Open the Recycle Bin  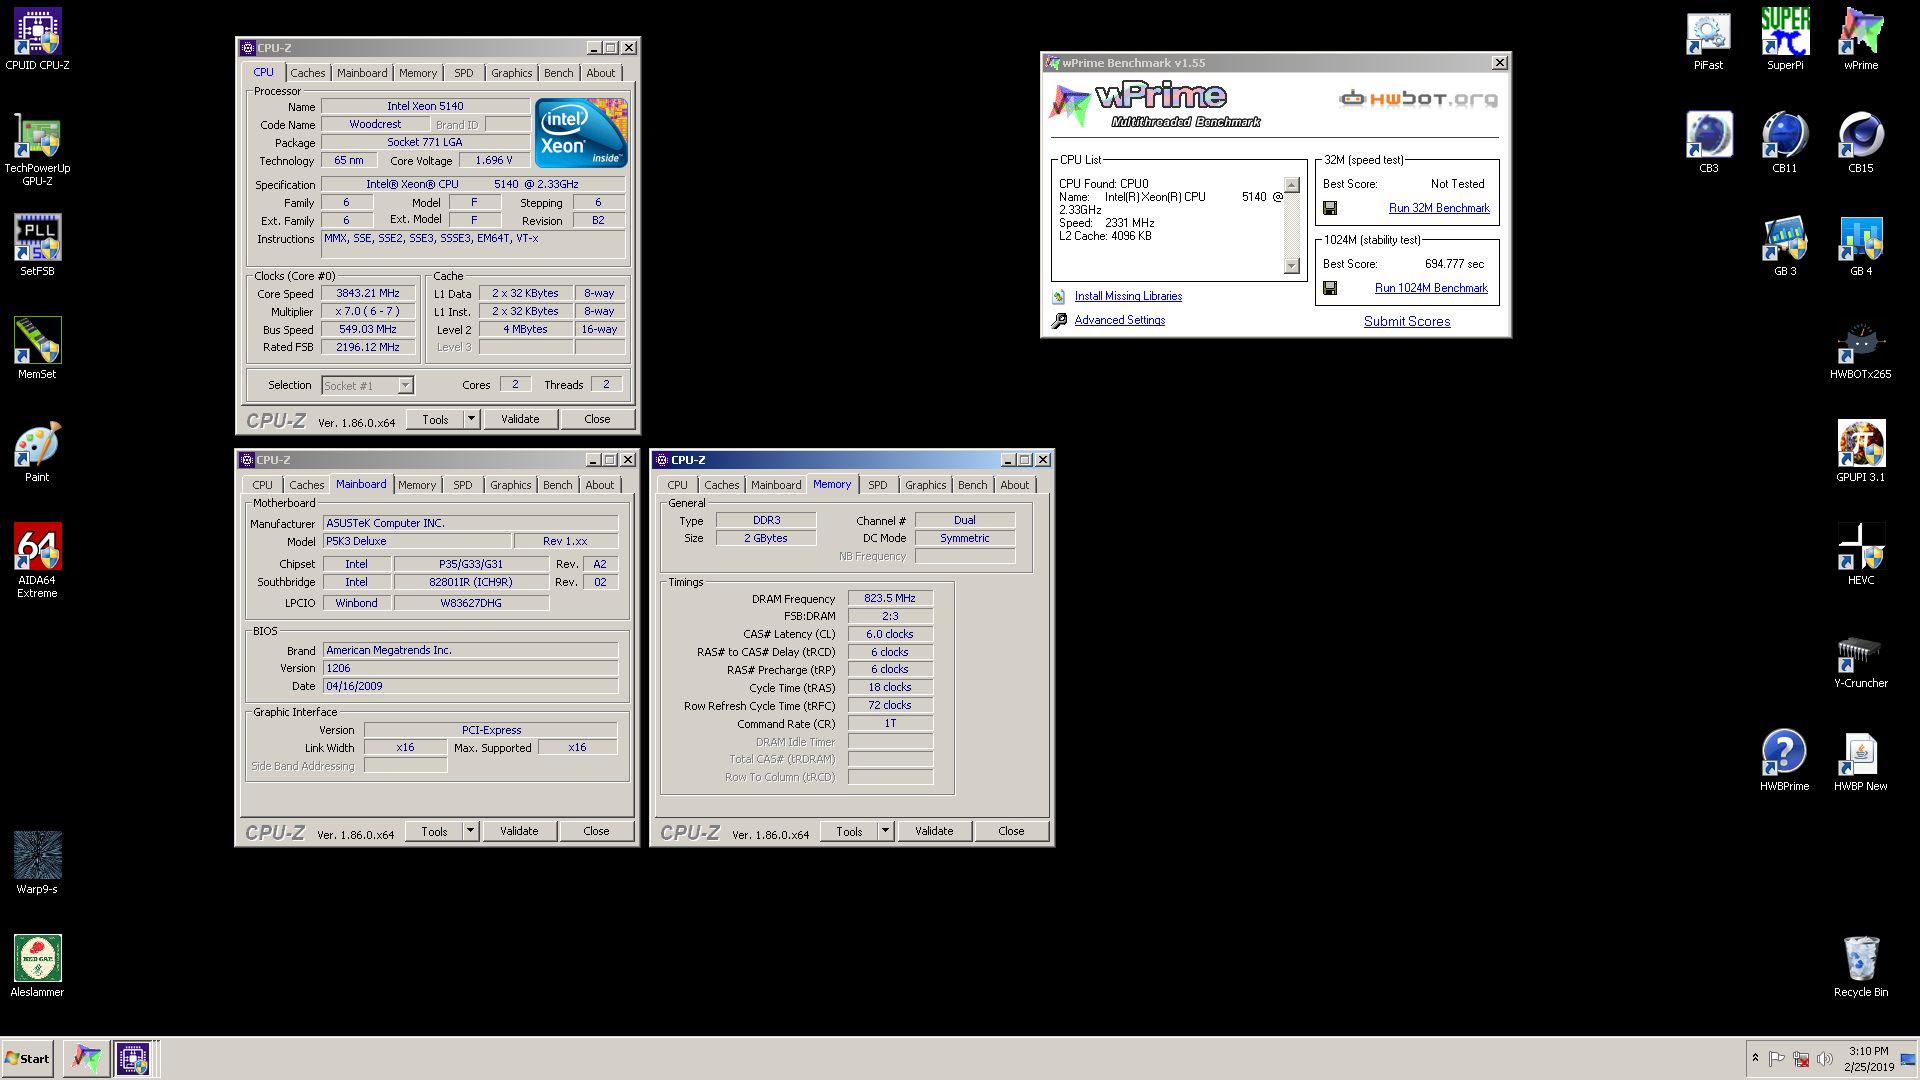(1861, 967)
